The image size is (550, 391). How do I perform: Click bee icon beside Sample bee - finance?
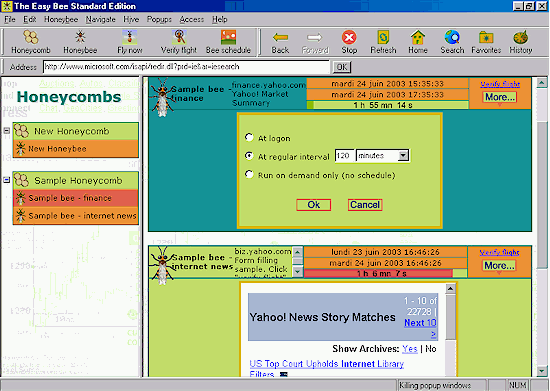click(20, 198)
